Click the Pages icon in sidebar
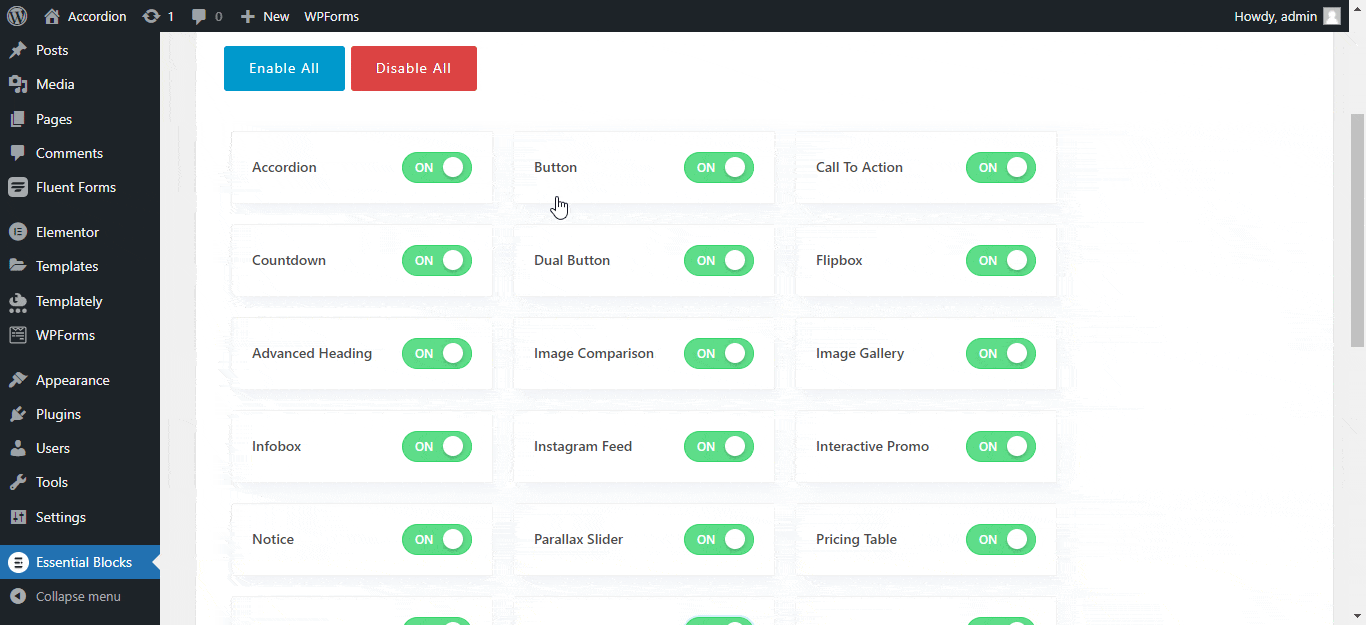Viewport: 1366px width, 625px height. pyautogui.click(x=18, y=119)
